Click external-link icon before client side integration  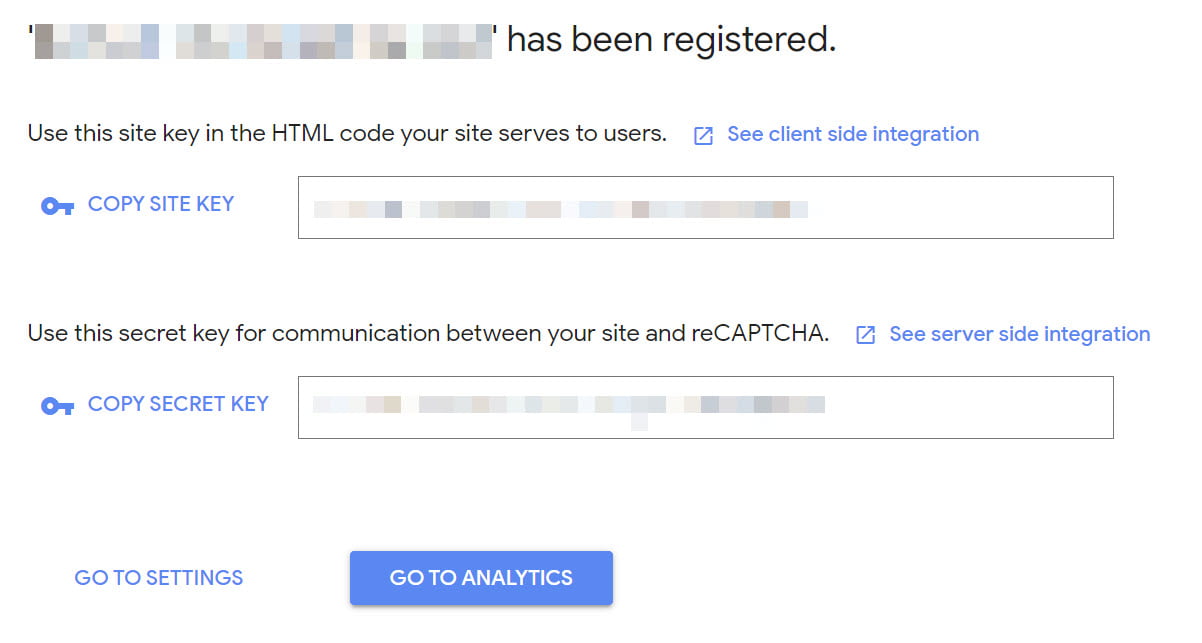(704, 136)
